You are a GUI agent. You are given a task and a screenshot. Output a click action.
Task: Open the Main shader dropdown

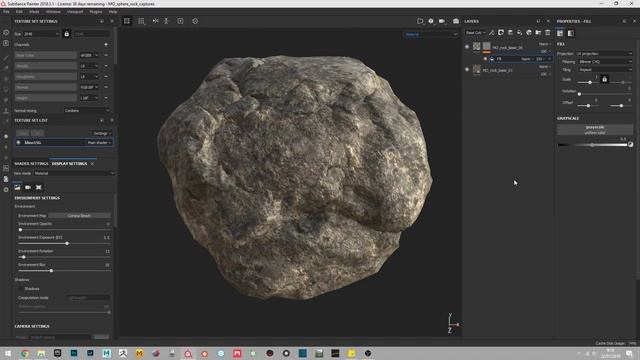(99, 142)
